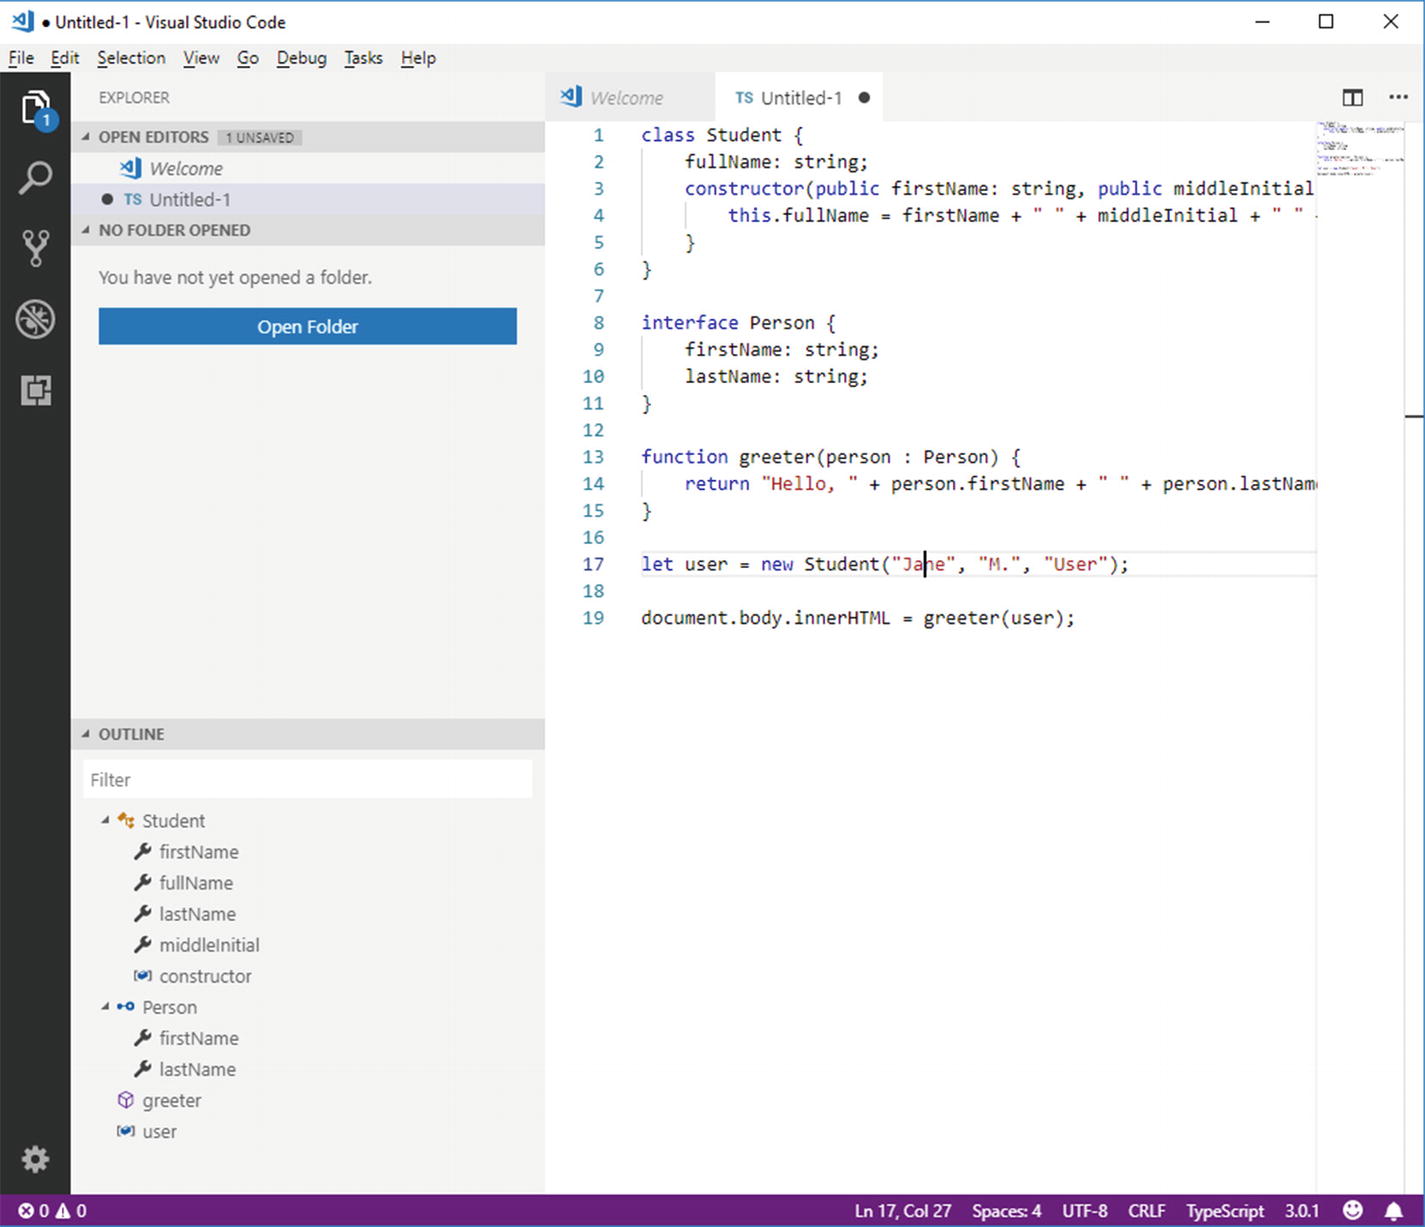Open the Extensions view icon
Viewport: 1425px width, 1227px height.
point(35,390)
